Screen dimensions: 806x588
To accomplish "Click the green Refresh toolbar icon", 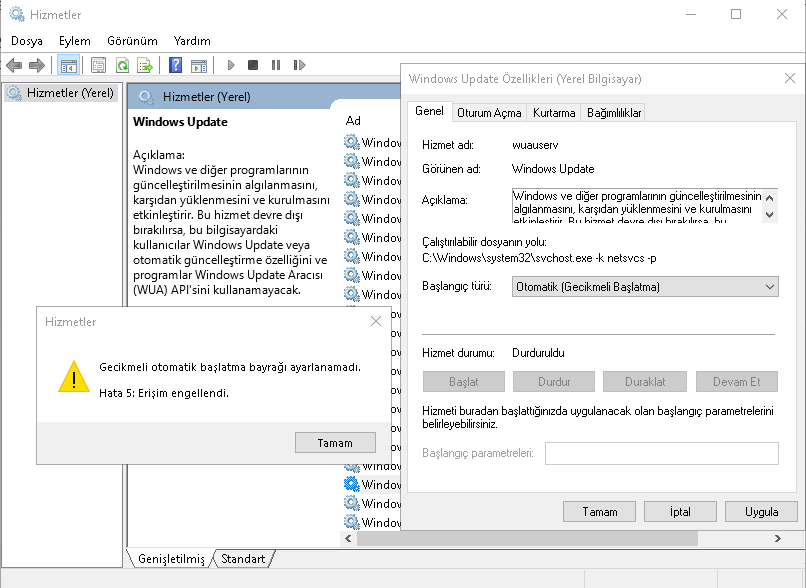I will (x=122, y=65).
